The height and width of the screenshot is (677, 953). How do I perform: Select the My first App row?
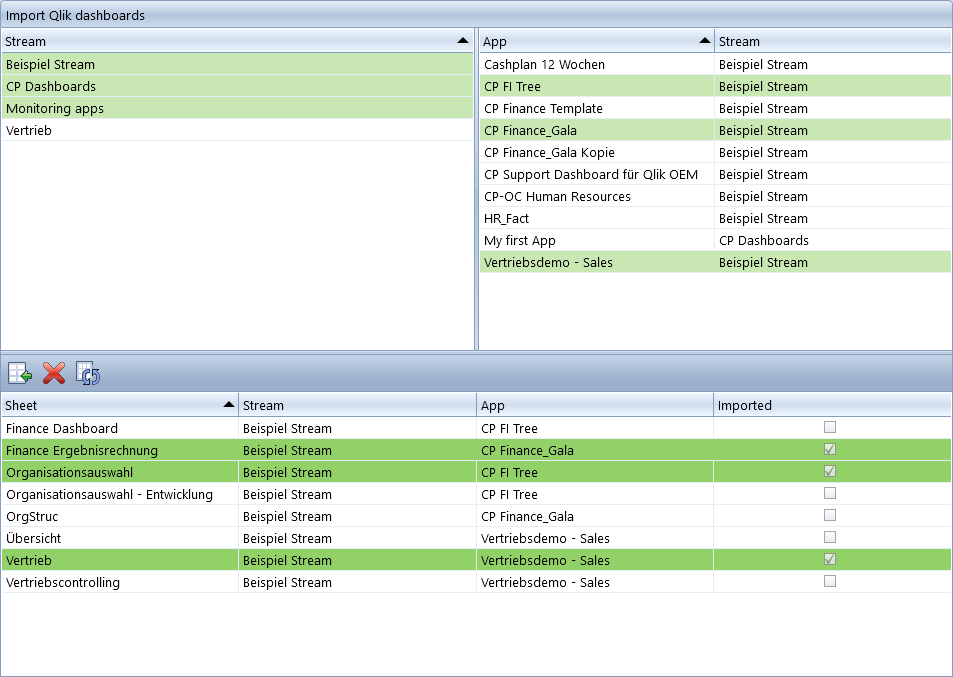(715, 240)
